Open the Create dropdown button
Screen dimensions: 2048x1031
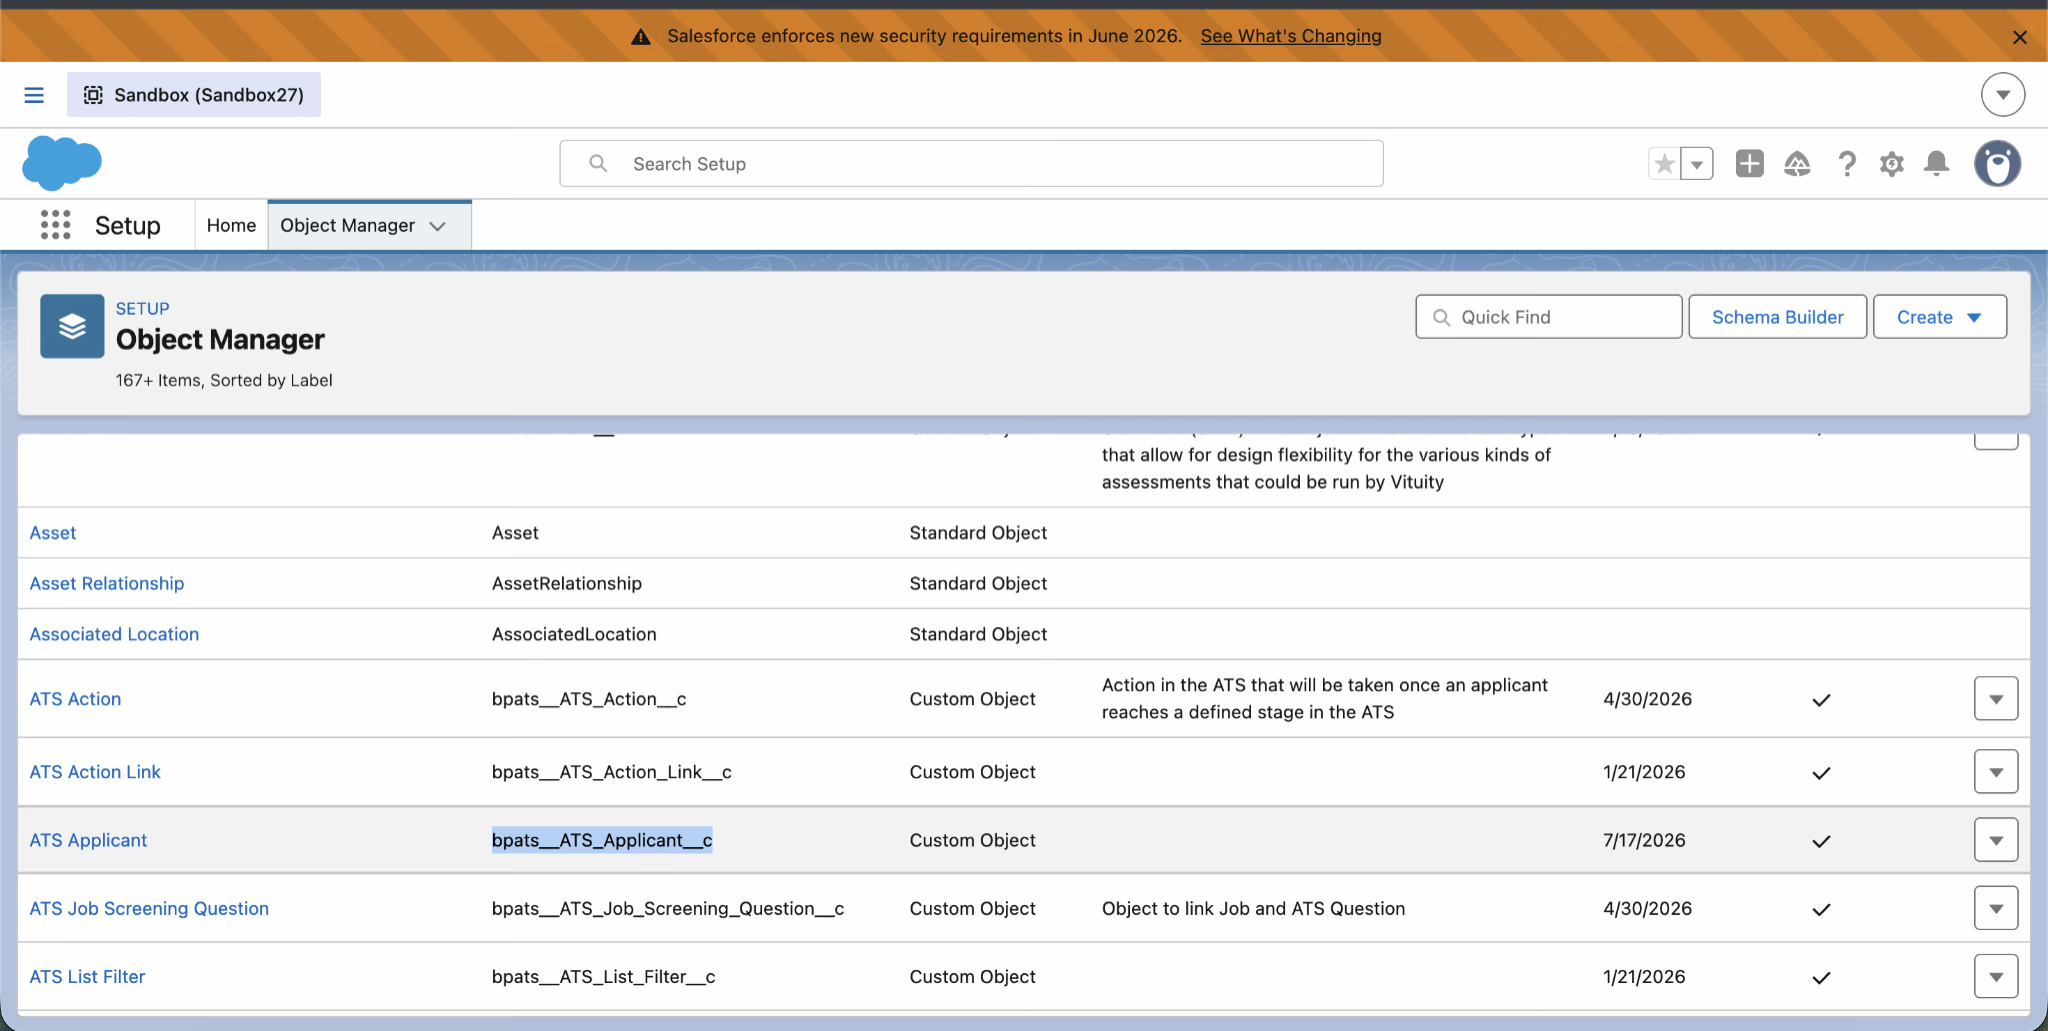click(1940, 317)
